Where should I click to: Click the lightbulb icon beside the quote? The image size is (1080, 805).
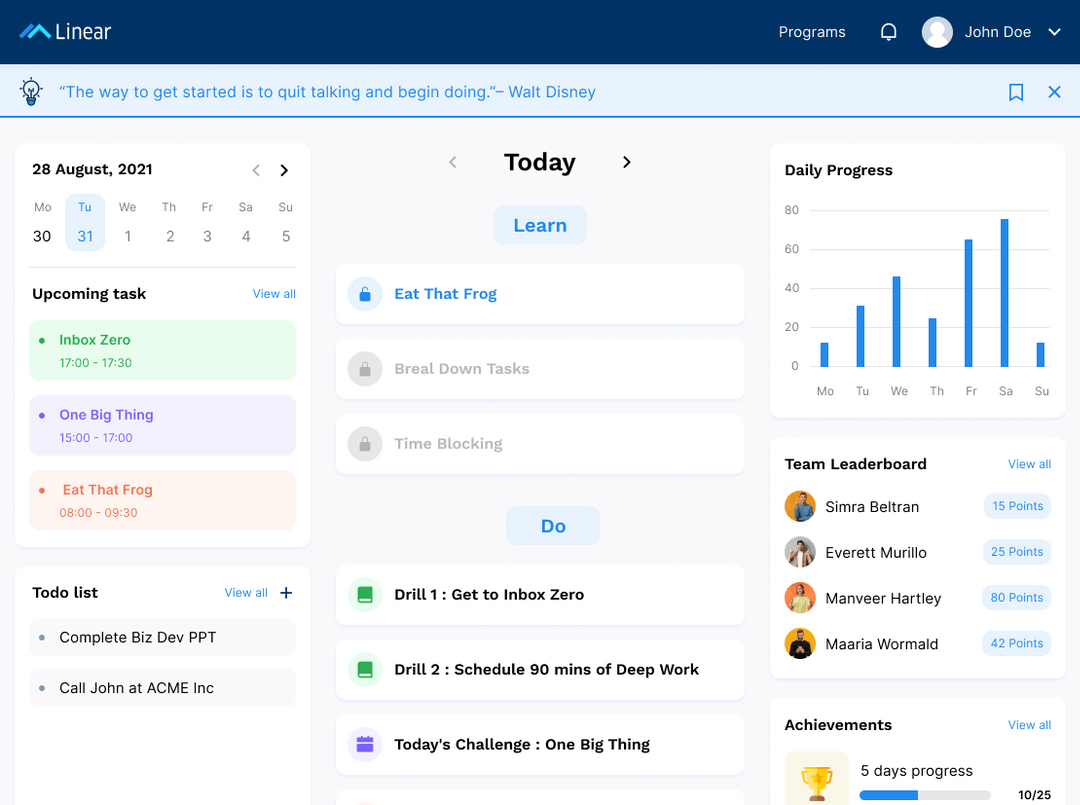[30, 91]
